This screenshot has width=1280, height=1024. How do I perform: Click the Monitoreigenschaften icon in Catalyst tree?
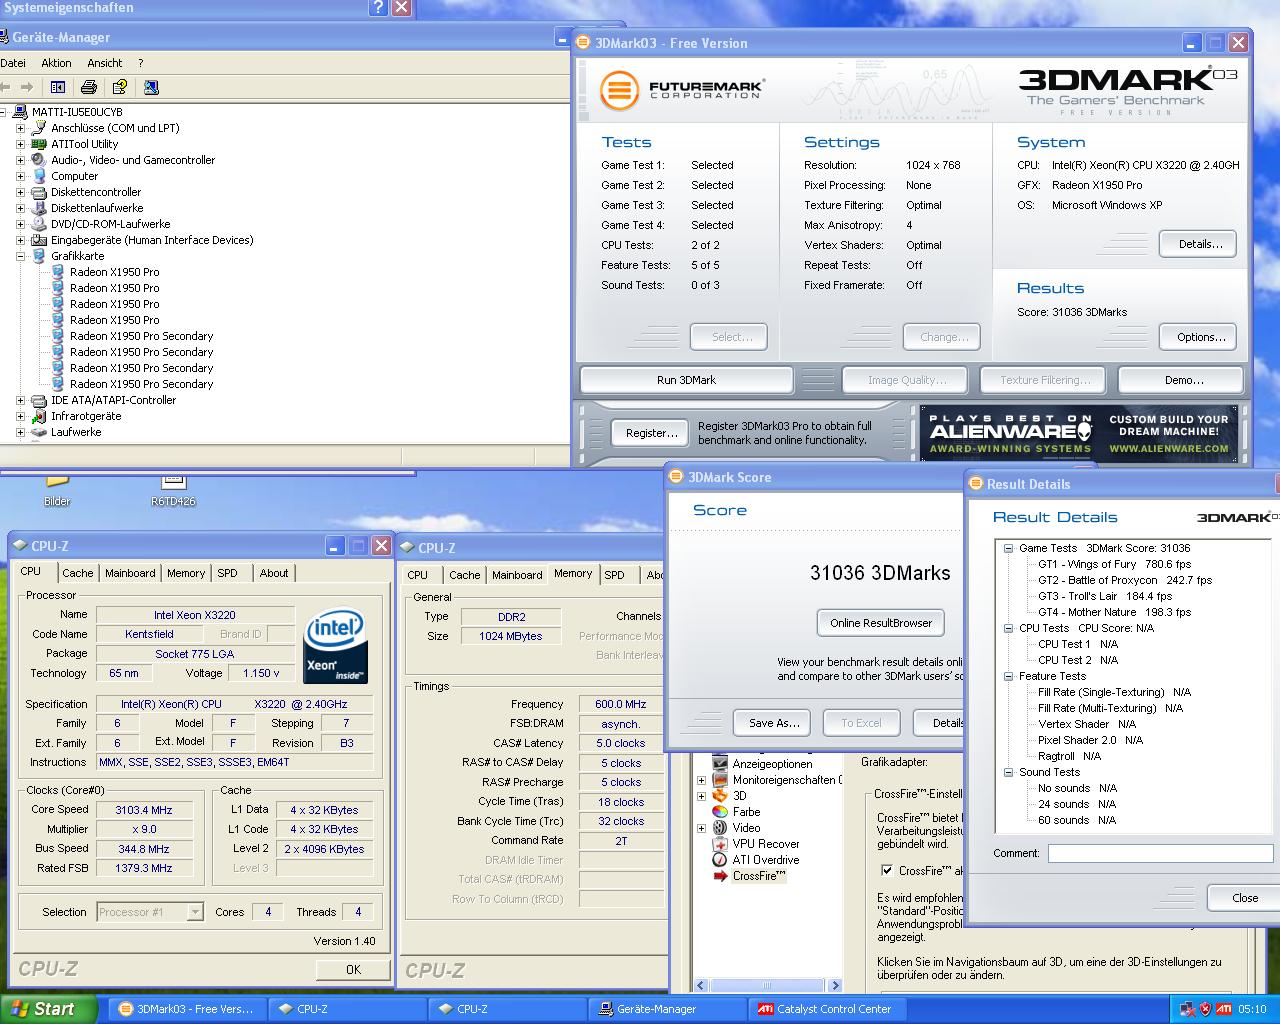[x=720, y=780]
